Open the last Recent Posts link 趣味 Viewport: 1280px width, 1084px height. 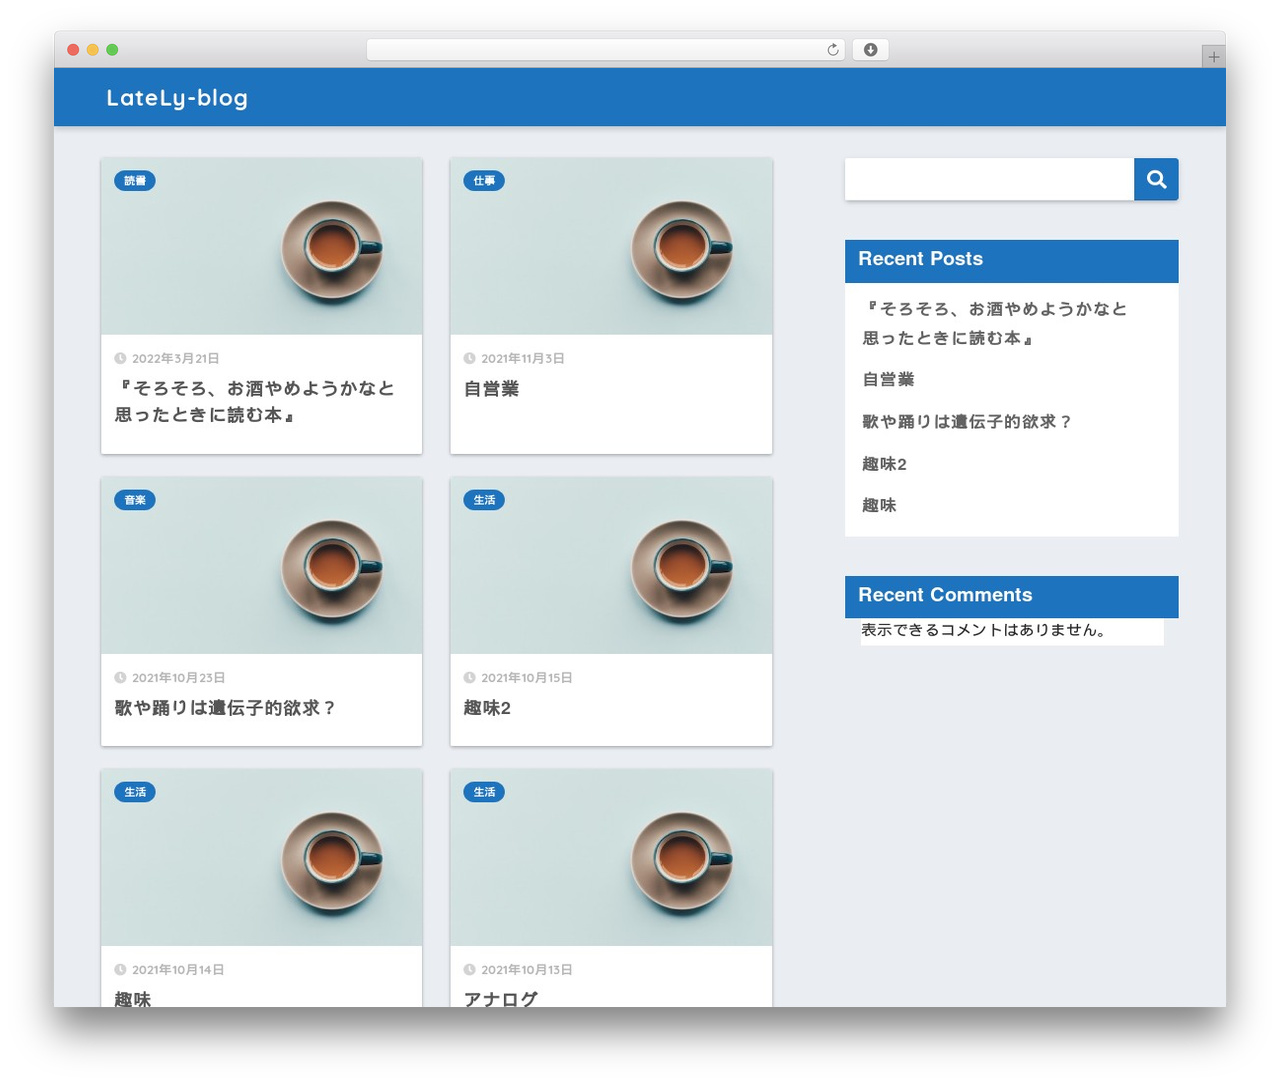(879, 506)
